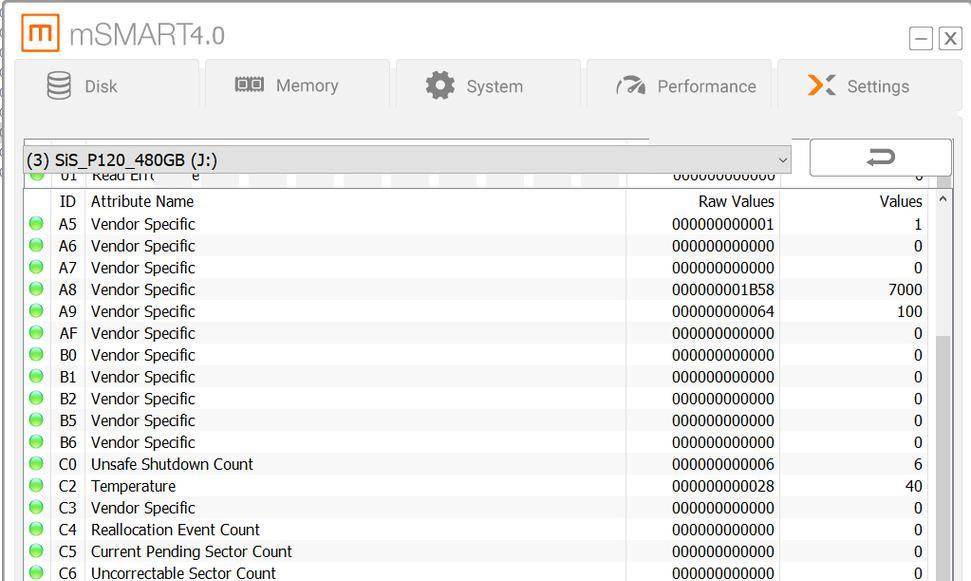Click the green status icon for B6

37,442
